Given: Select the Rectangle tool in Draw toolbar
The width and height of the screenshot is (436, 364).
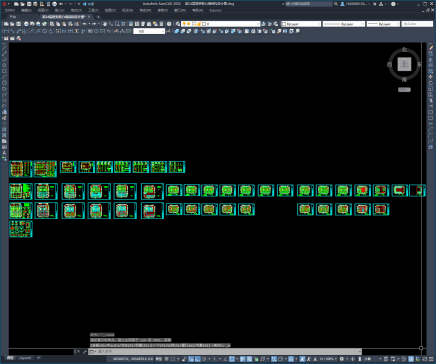Looking at the screenshot, I should 4,71.
